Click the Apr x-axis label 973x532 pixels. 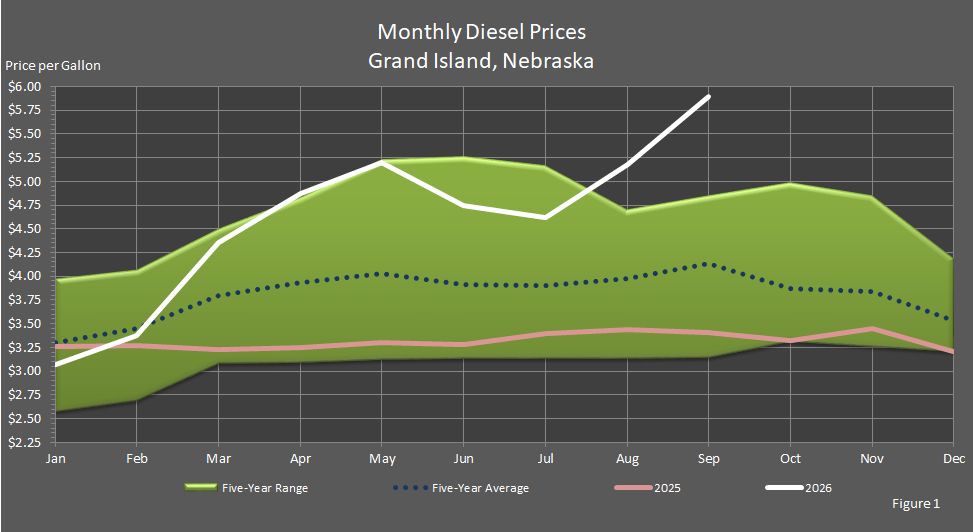pyautogui.click(x=300, y=459)
